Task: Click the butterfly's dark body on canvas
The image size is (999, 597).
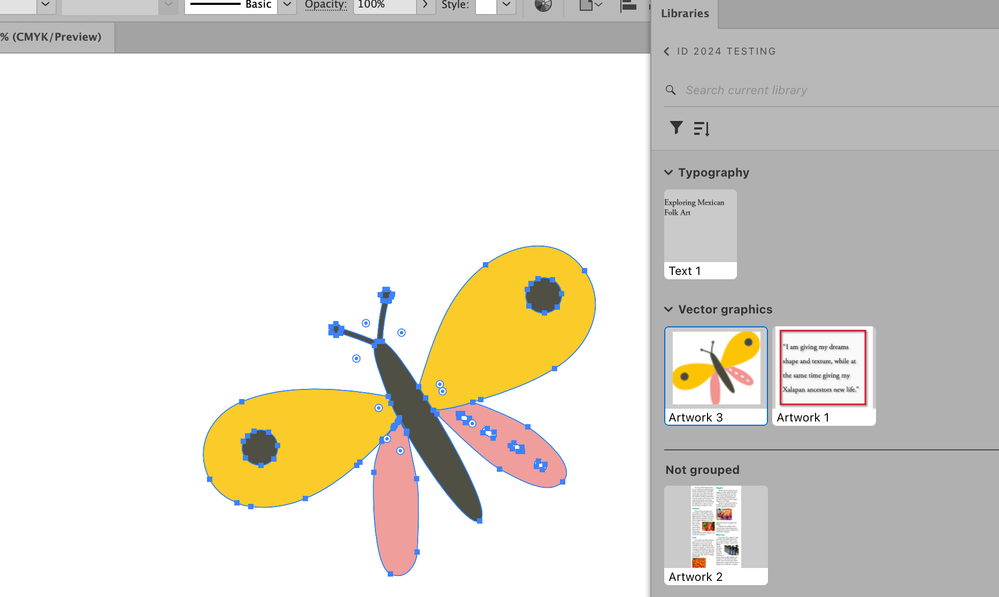Action: tap(427, 433)
